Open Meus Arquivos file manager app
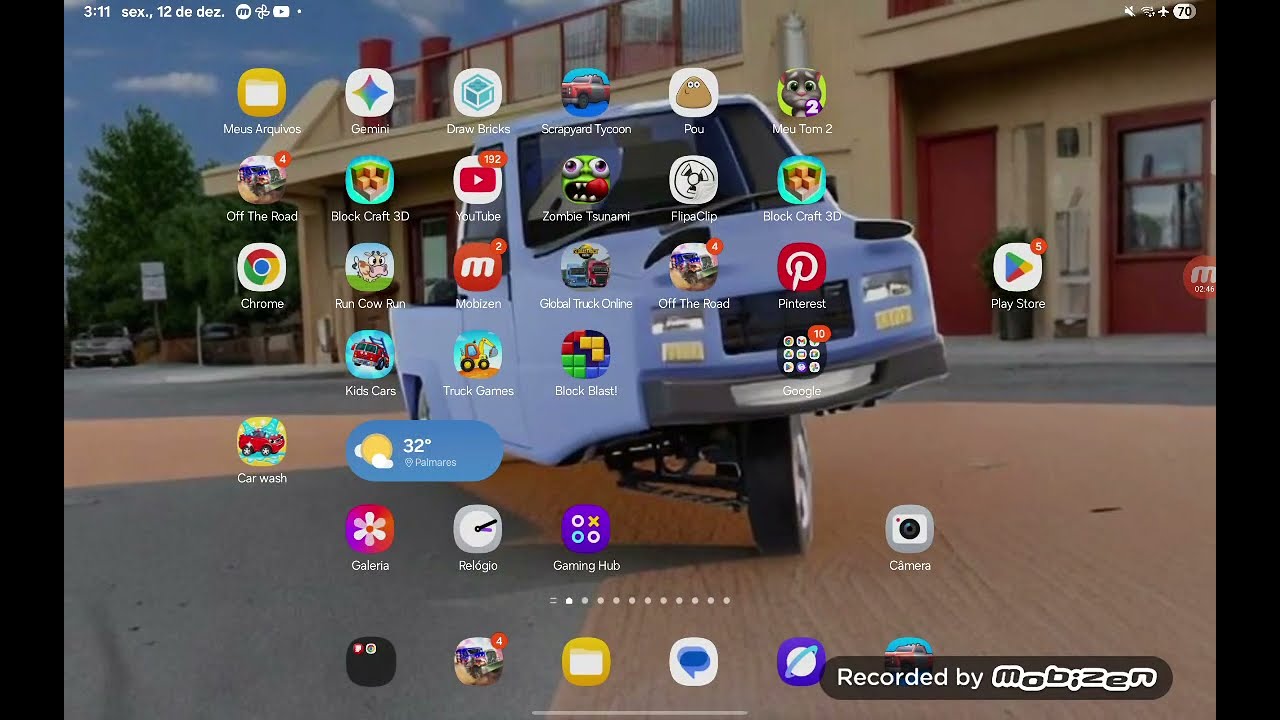The image size is (1280, 720). pyautogui.click(x=262, y=93)
